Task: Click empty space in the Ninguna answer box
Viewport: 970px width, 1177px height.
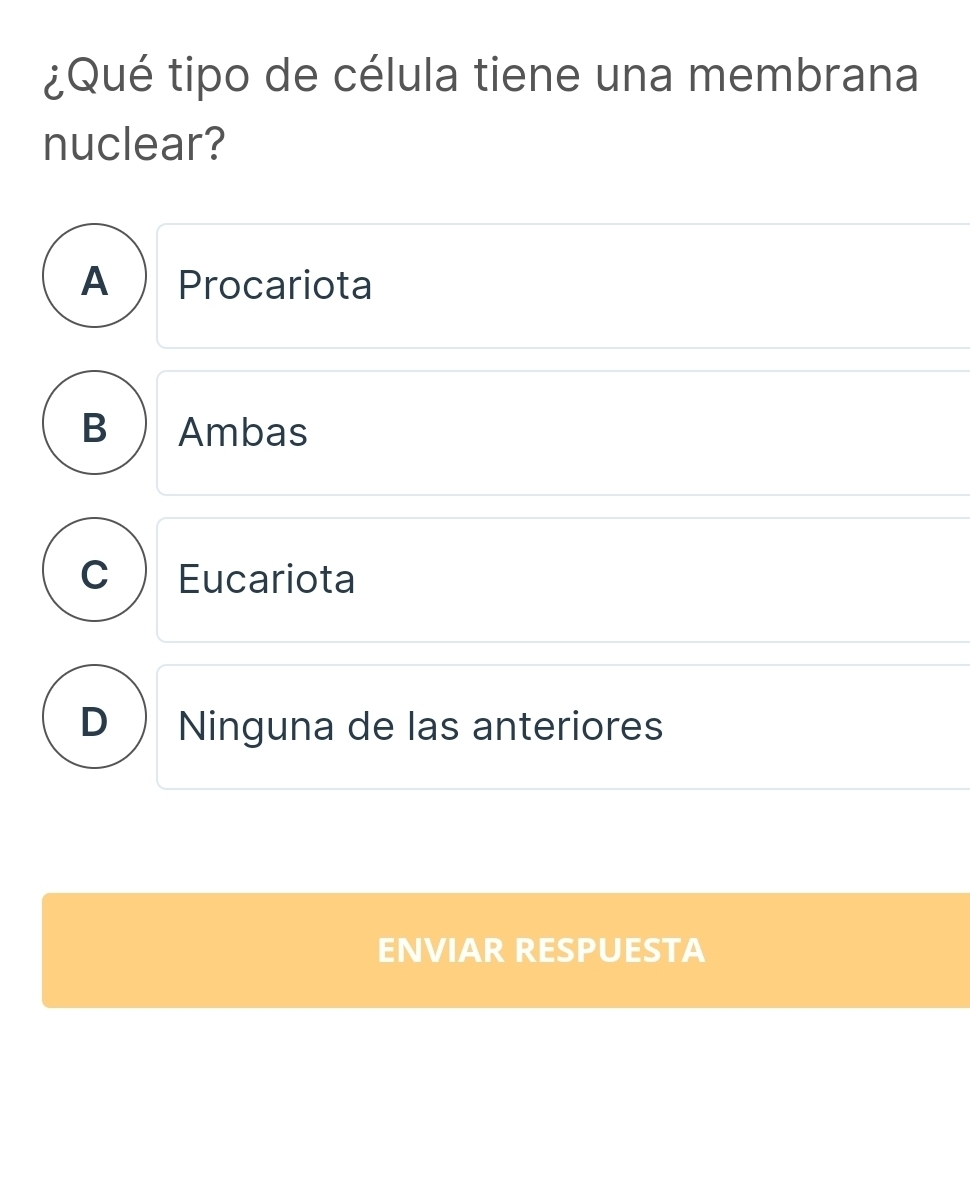Action: (x=820, y=727)
